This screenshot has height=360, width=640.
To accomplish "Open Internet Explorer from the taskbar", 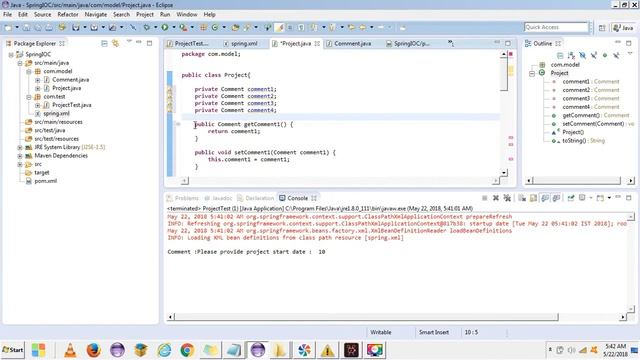I will click(x=164, y=350).
